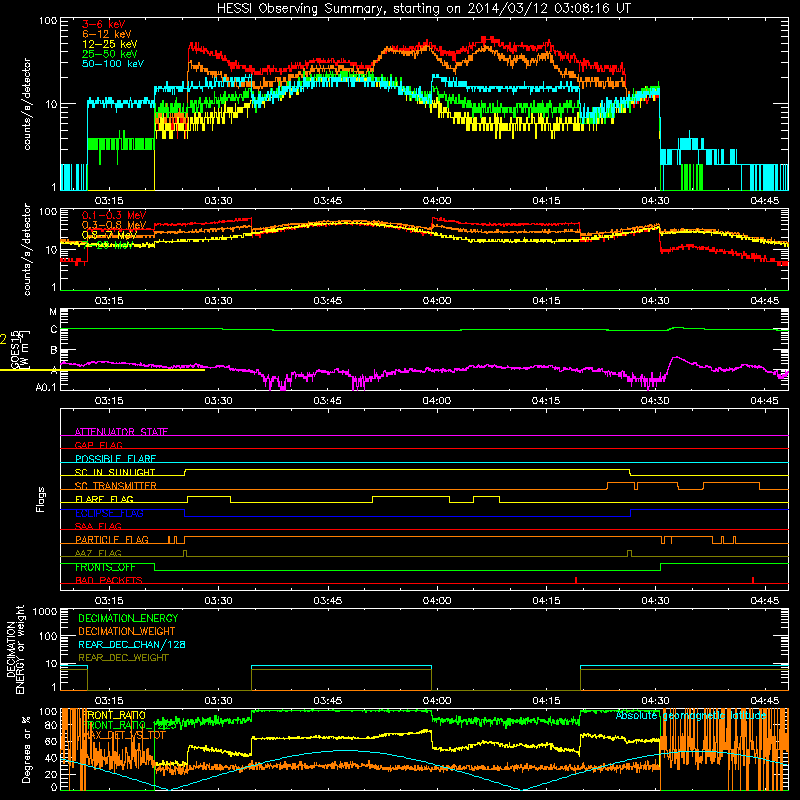Click the orange MAX_DET_VS_TOT legend label
The width and height of the screenshot is (800, 800).
(123, 735)
